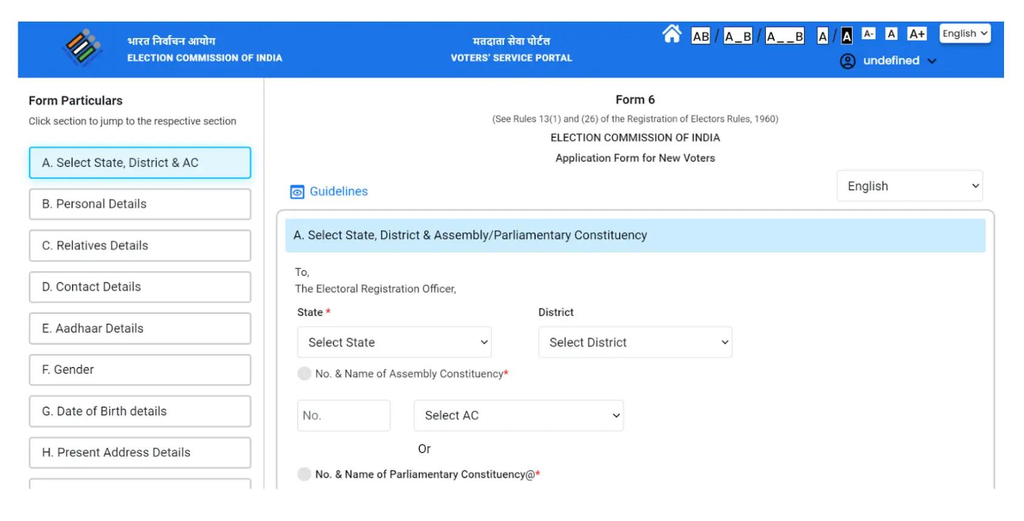Open form language English dropdown
Screen dimensions: 1024x521
(x=910, y=186)
